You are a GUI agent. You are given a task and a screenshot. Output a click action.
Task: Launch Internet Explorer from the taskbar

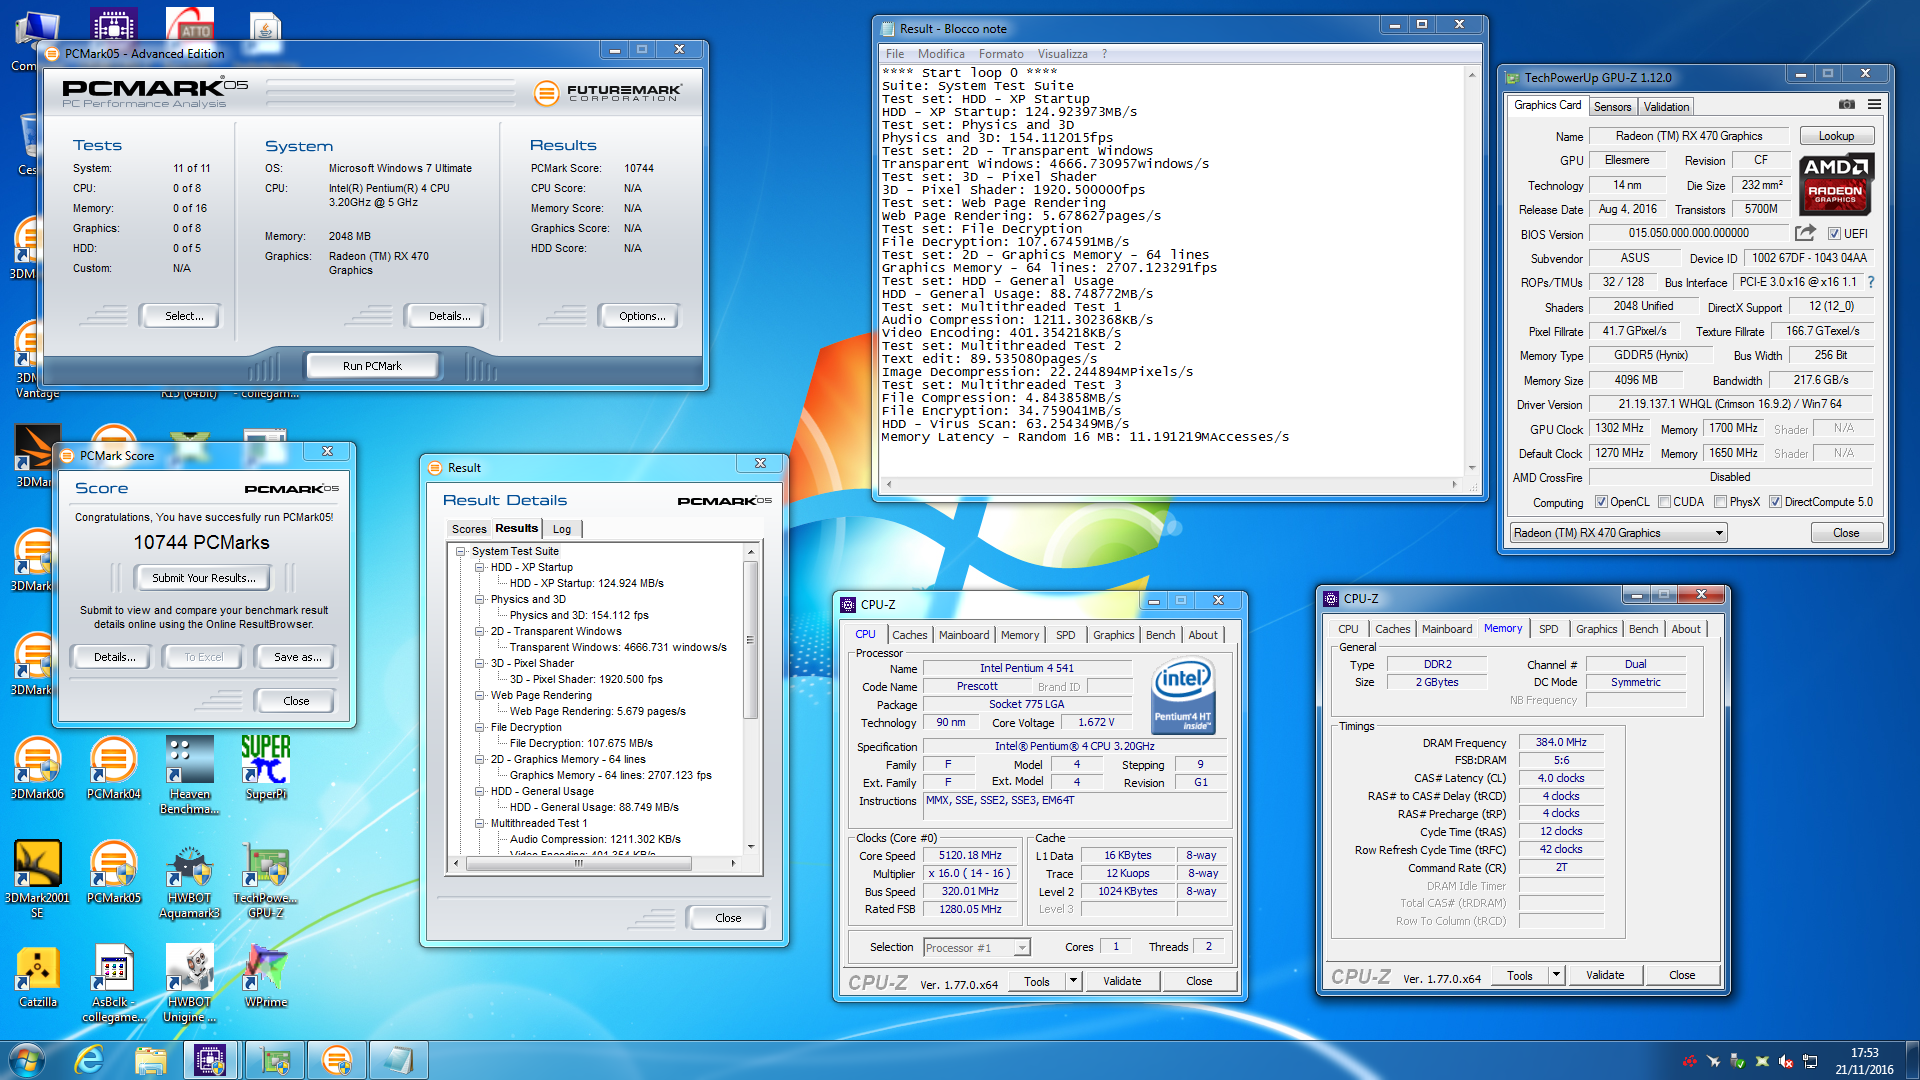(89, 1060)
